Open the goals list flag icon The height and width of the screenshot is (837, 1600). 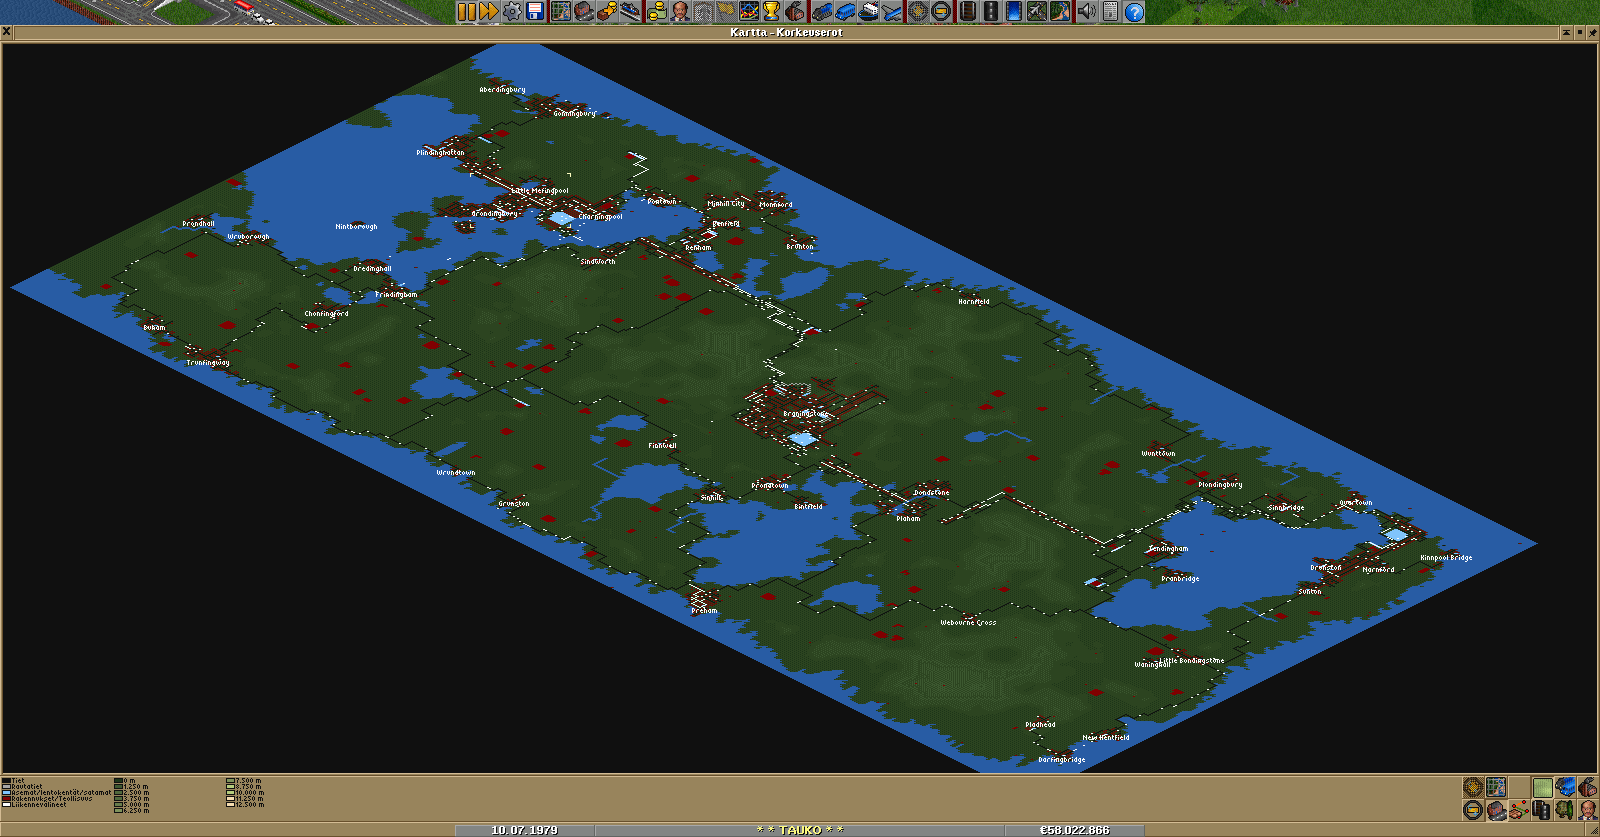726,12
